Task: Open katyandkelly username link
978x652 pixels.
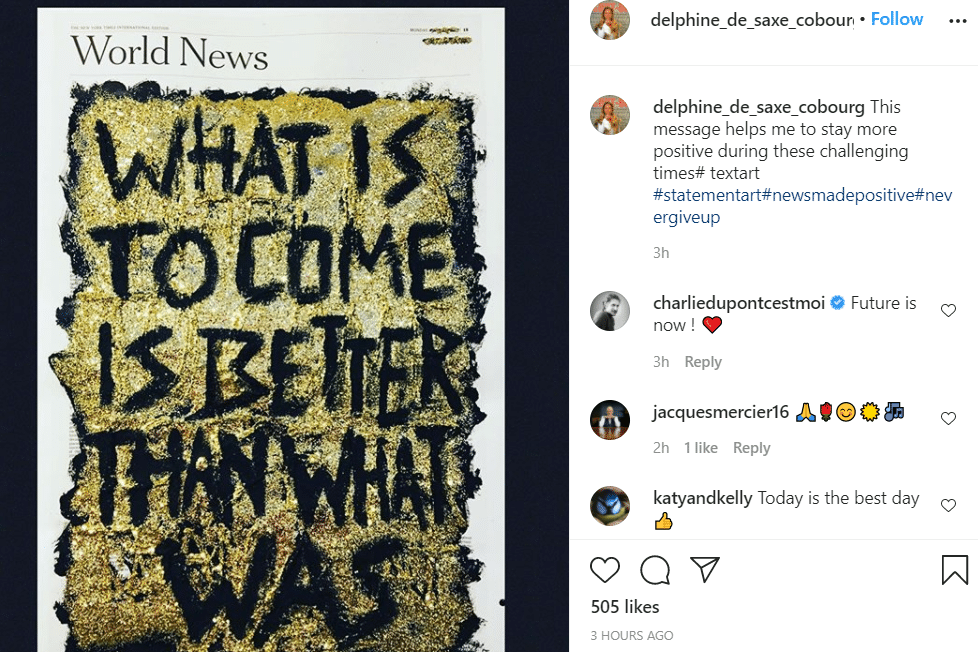Action: 702,498
